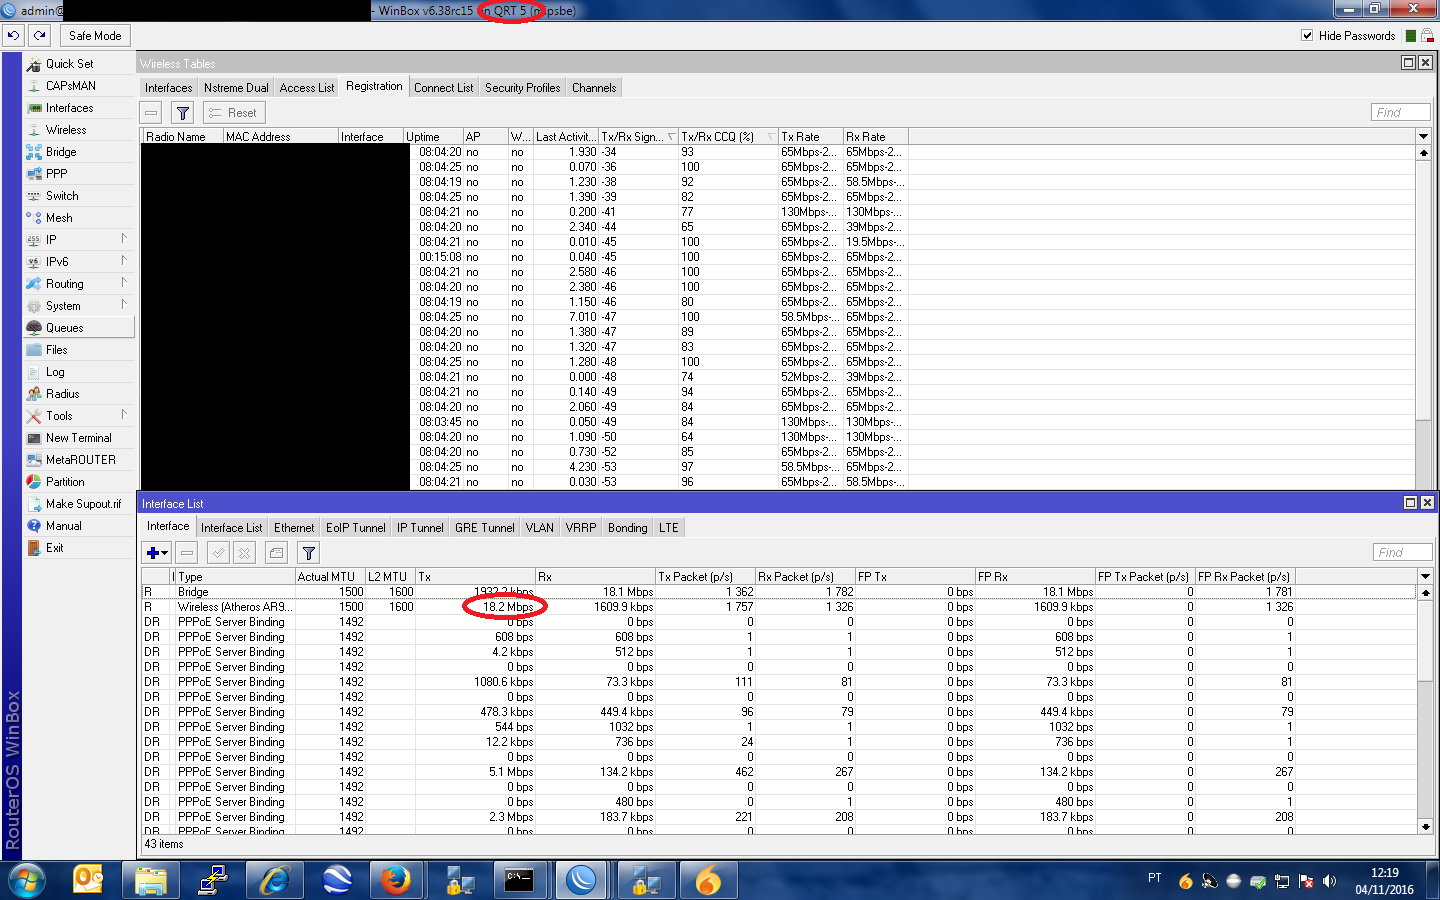
Task: Open the EoIP Tunnel tab
Action: 355,528
